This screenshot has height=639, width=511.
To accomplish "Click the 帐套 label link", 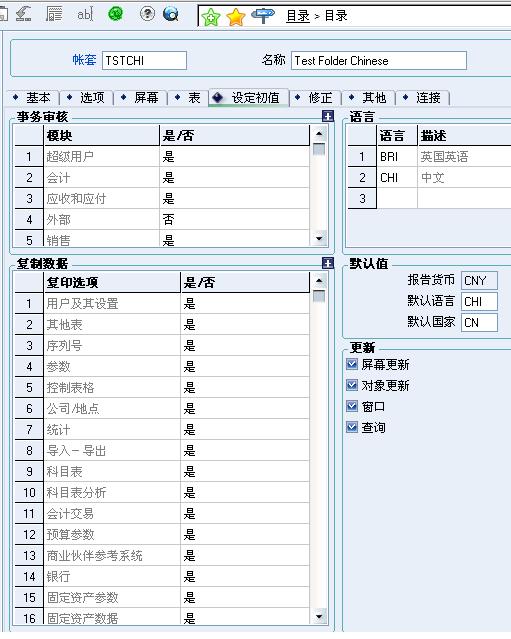I will click(x=84, y=60).
